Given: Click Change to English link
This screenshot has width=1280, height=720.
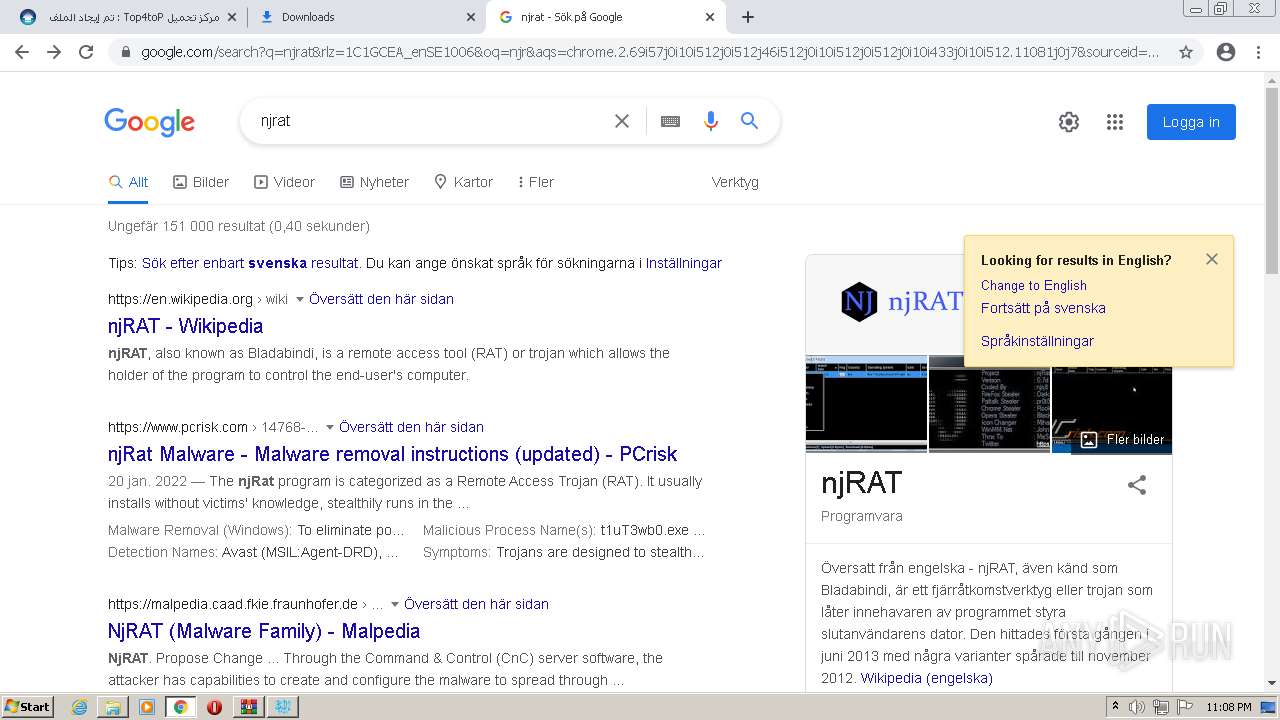Looking at the screenshot, I should point(1034,285).
